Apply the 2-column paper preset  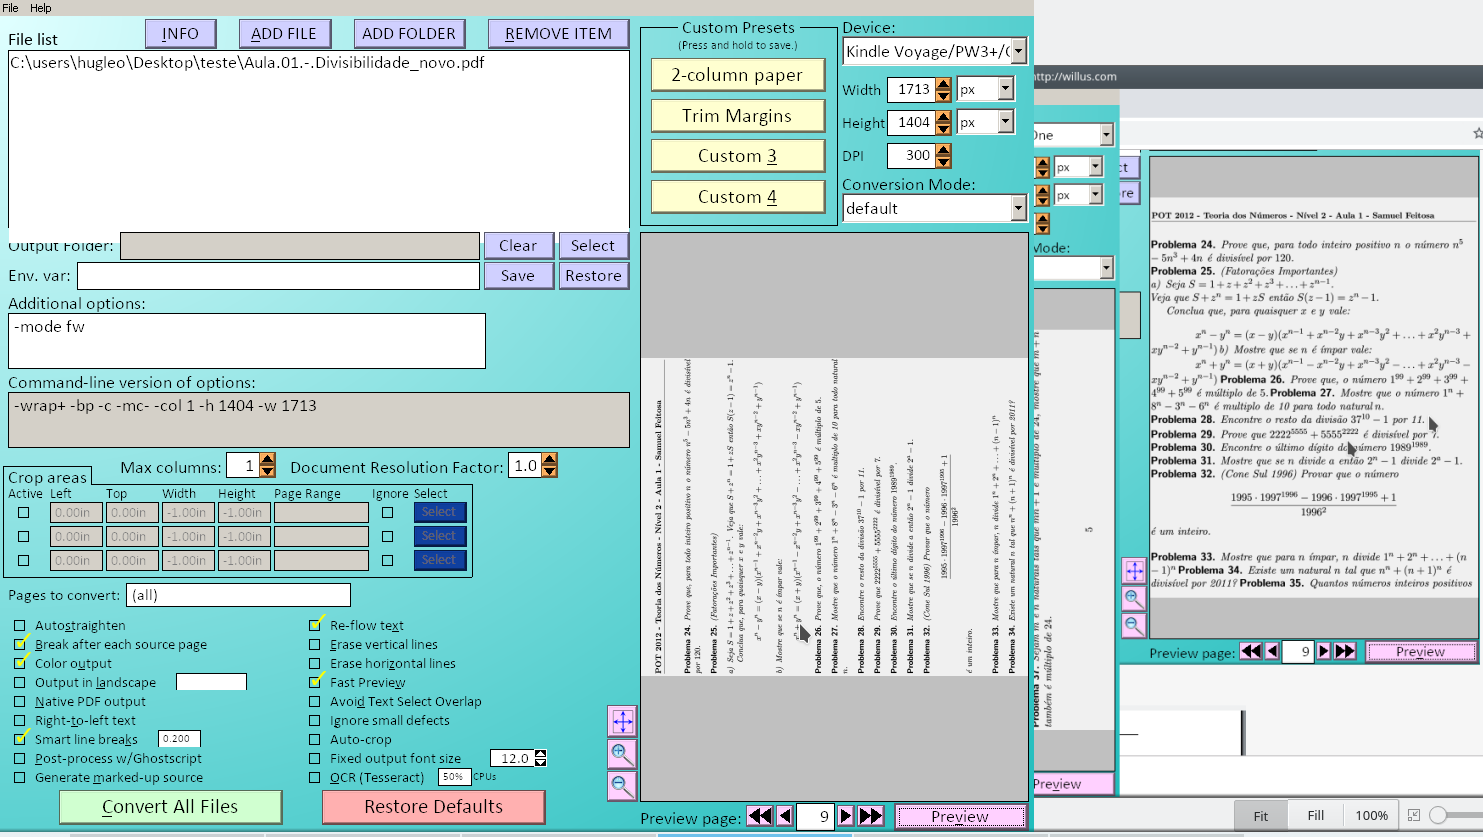click(x=737, y=75)
